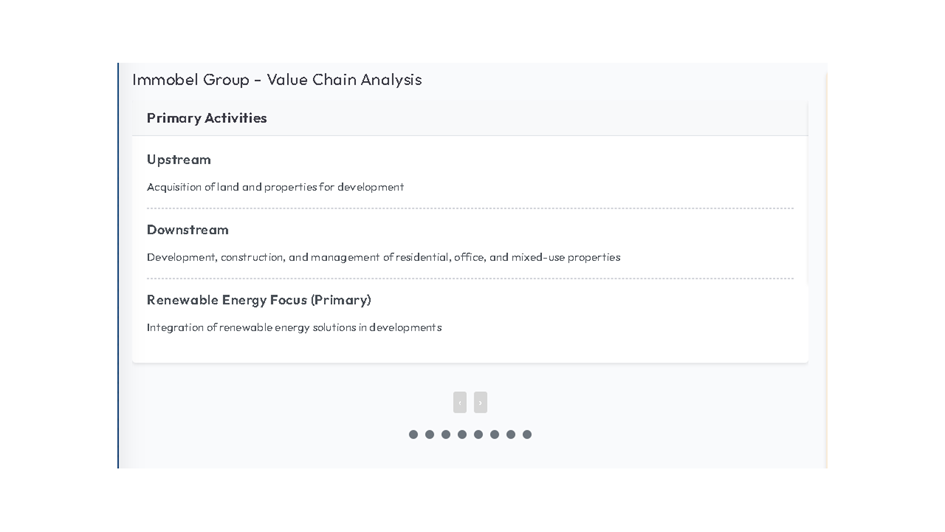Jump to the last pagination dot

[527, 435]
